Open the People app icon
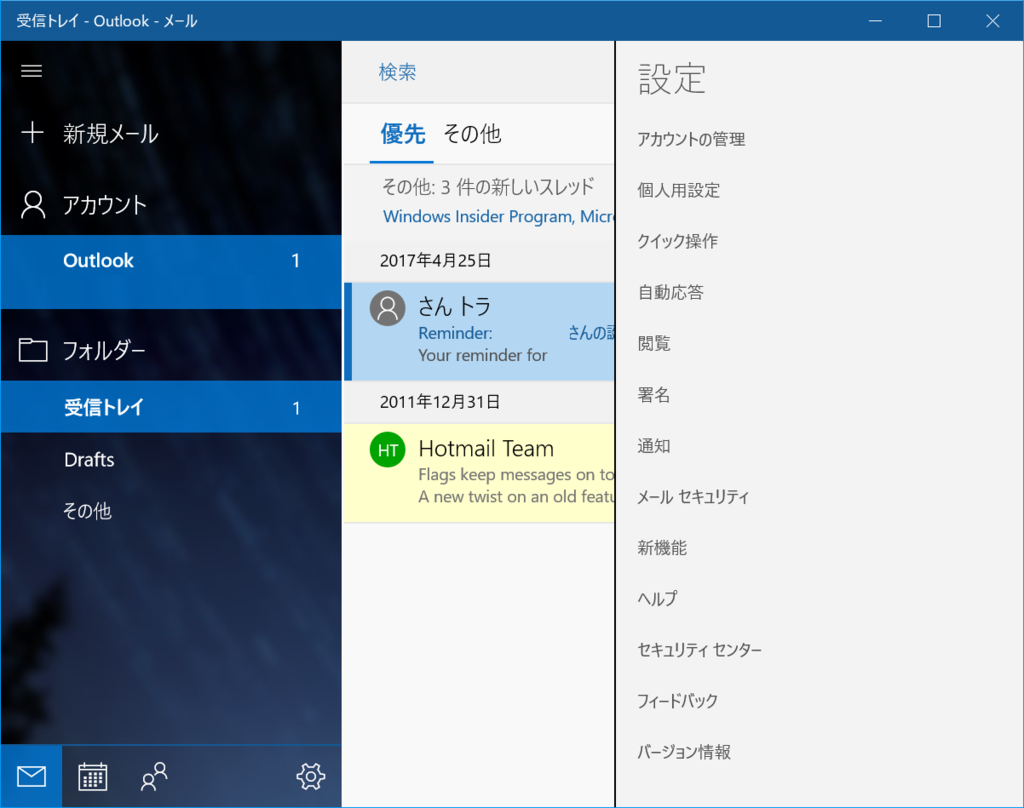 (x=154, y=777)
